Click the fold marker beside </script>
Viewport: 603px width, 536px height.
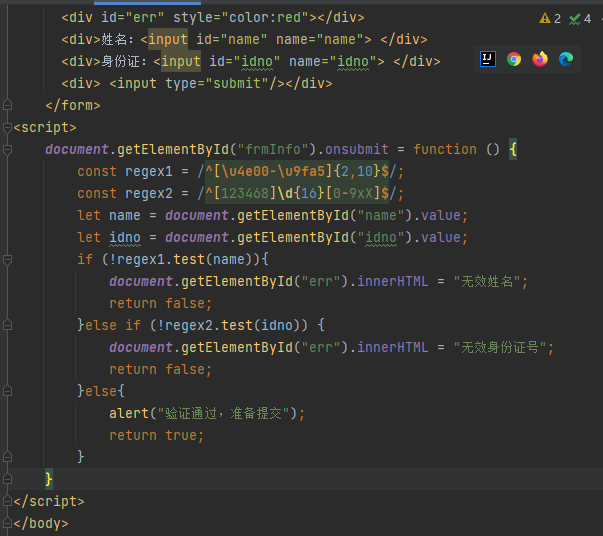(7, 501)
